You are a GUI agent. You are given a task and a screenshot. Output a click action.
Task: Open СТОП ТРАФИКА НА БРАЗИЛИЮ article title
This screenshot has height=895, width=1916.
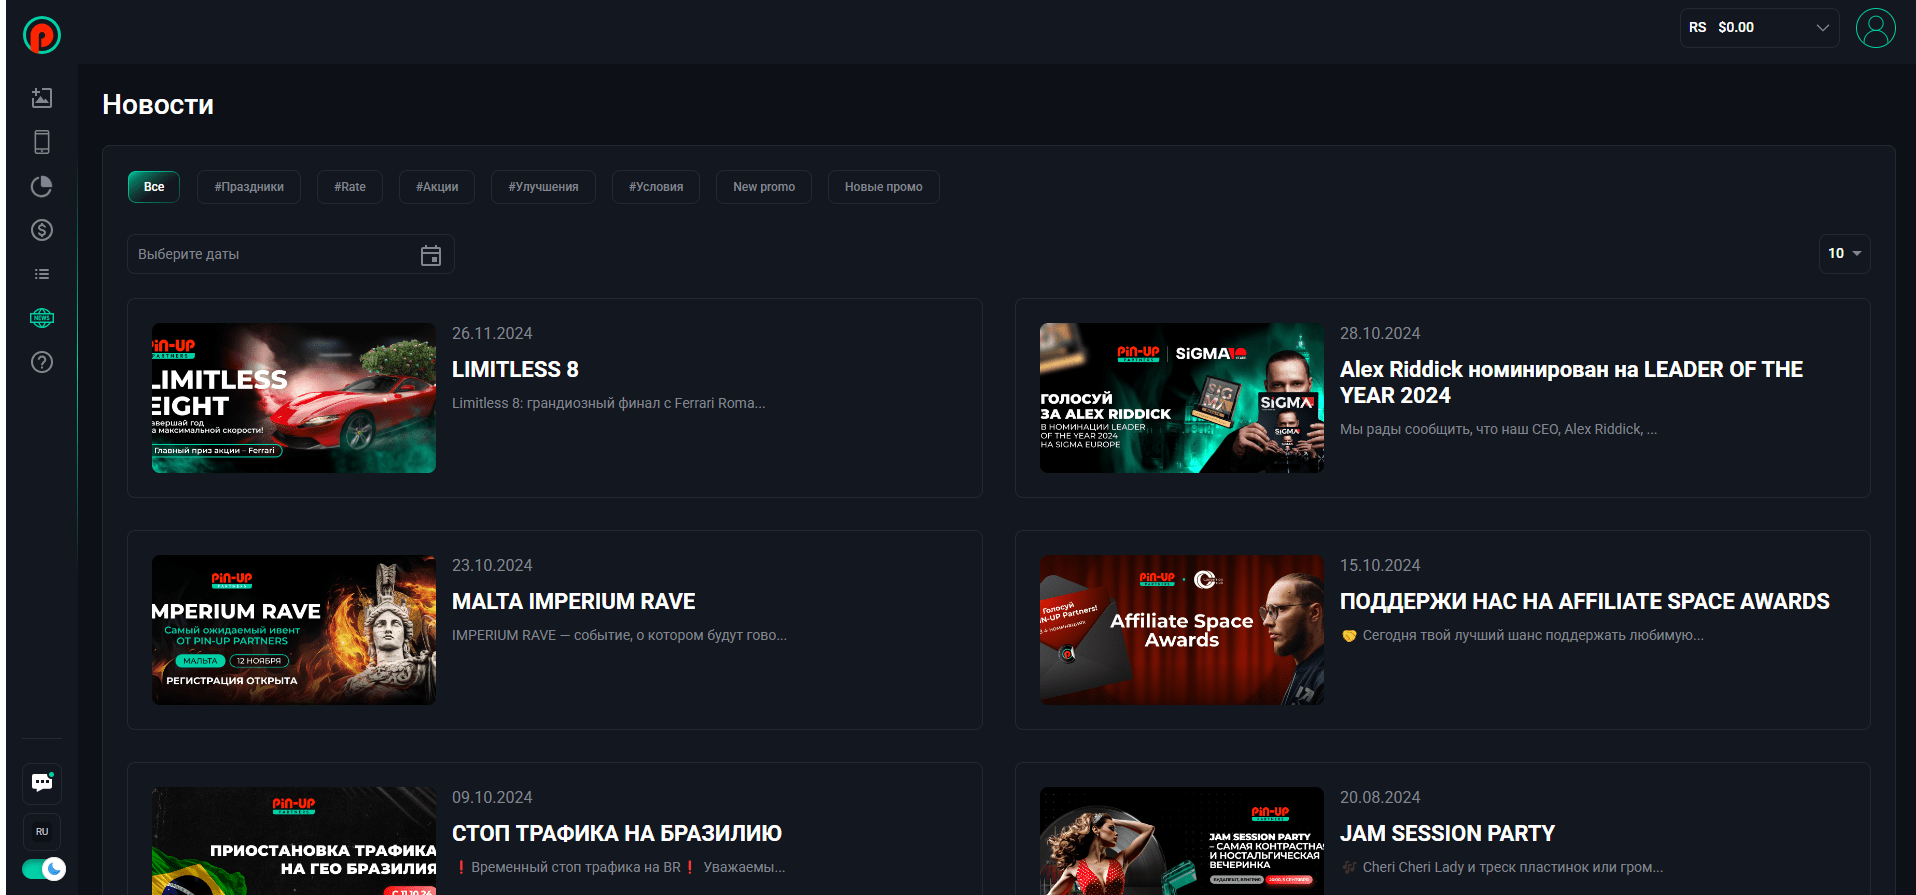[x=617, y=834]
